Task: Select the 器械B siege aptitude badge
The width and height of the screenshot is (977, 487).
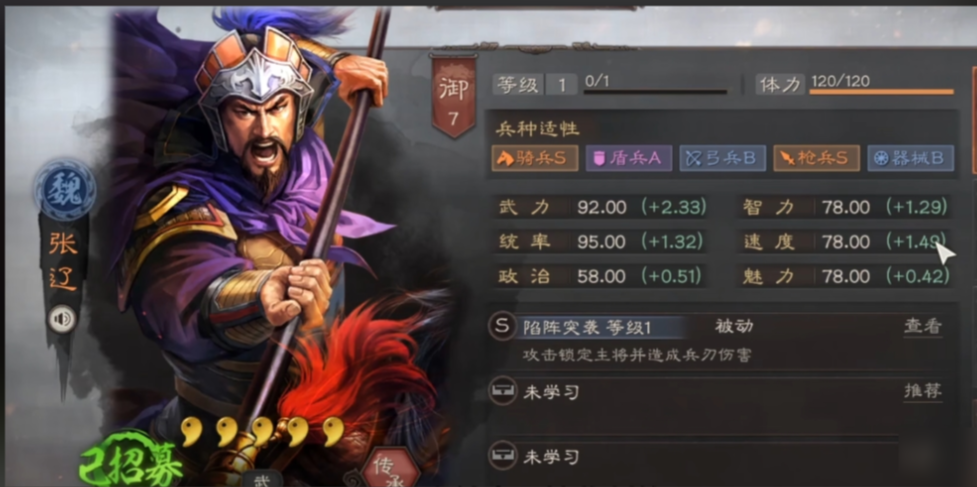Action: [910, 158]
